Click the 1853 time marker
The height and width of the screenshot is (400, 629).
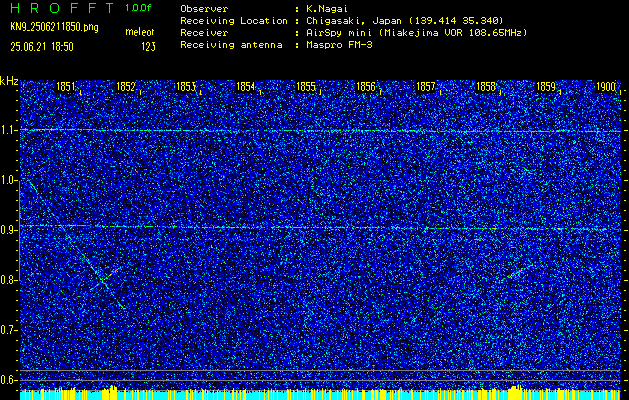[186, 87]
